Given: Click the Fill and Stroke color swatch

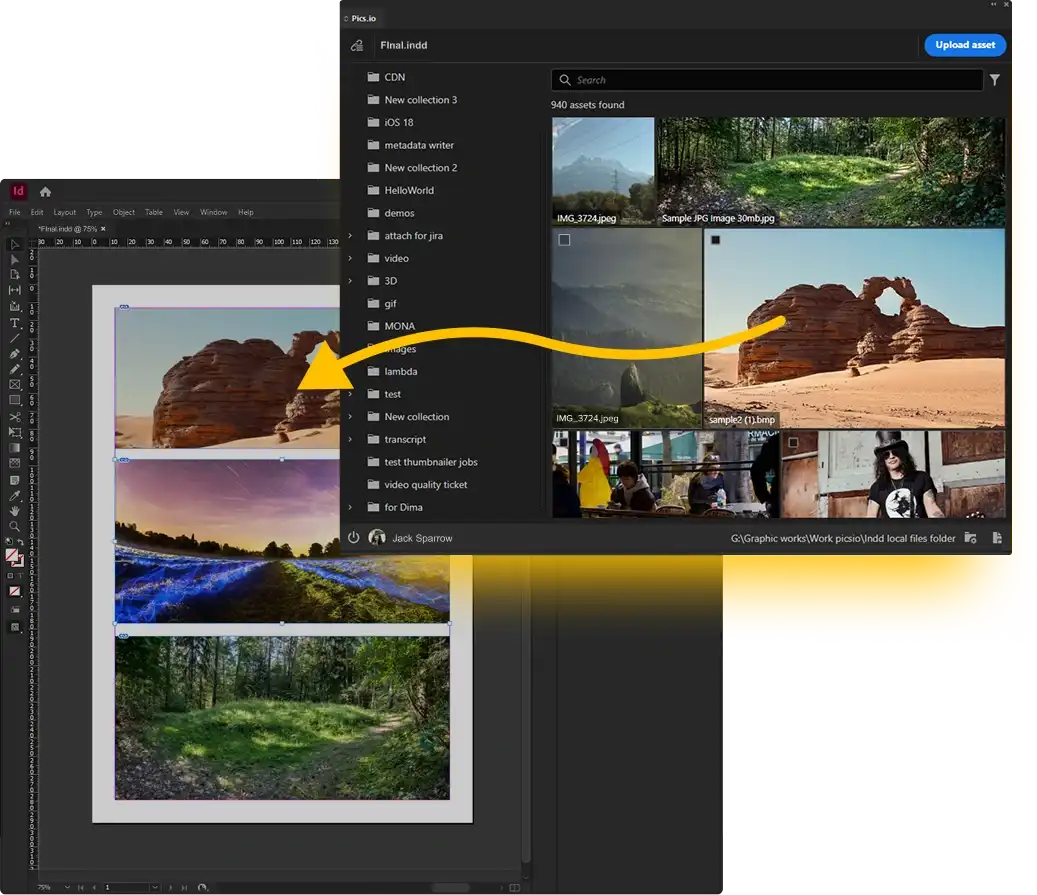Looking at the screenshot, I should tap(14, 557).
